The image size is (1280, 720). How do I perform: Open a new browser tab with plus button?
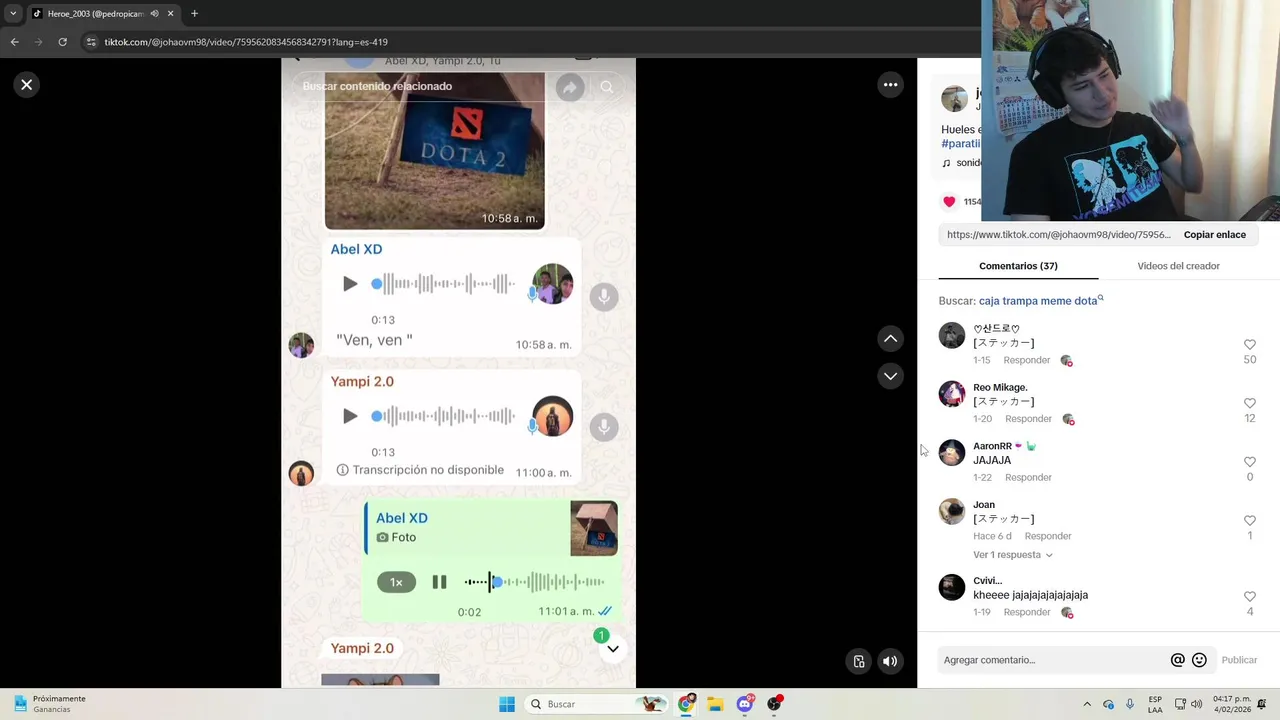pos(194,14)
